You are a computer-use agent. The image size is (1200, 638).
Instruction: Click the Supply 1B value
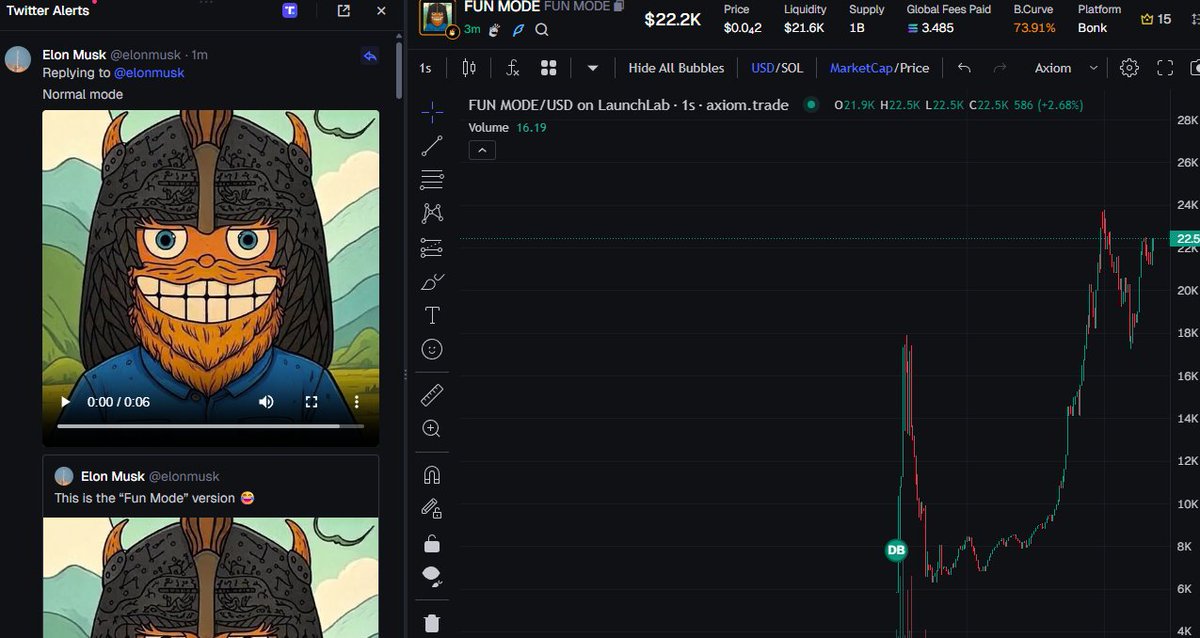click(x=857, y=28)
